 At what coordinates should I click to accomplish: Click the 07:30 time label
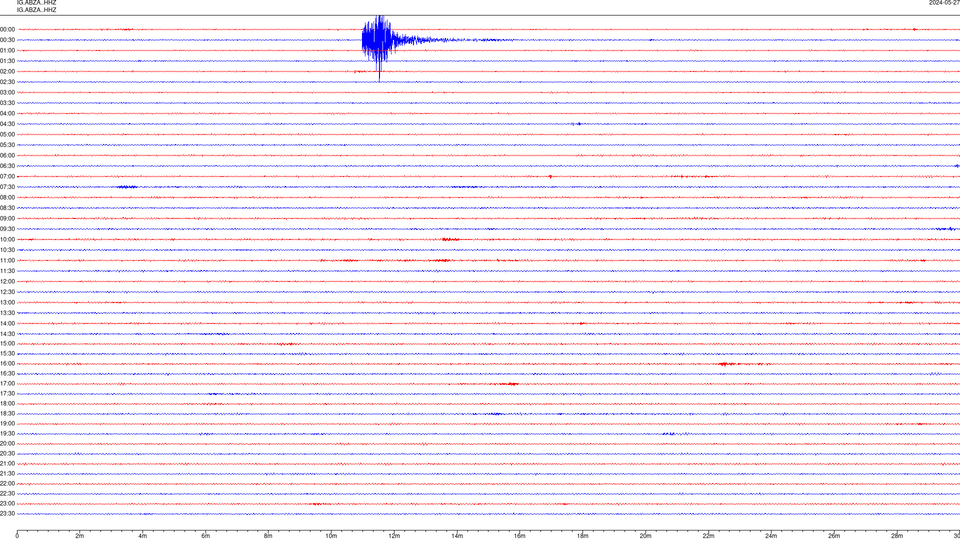click(7, 187)
